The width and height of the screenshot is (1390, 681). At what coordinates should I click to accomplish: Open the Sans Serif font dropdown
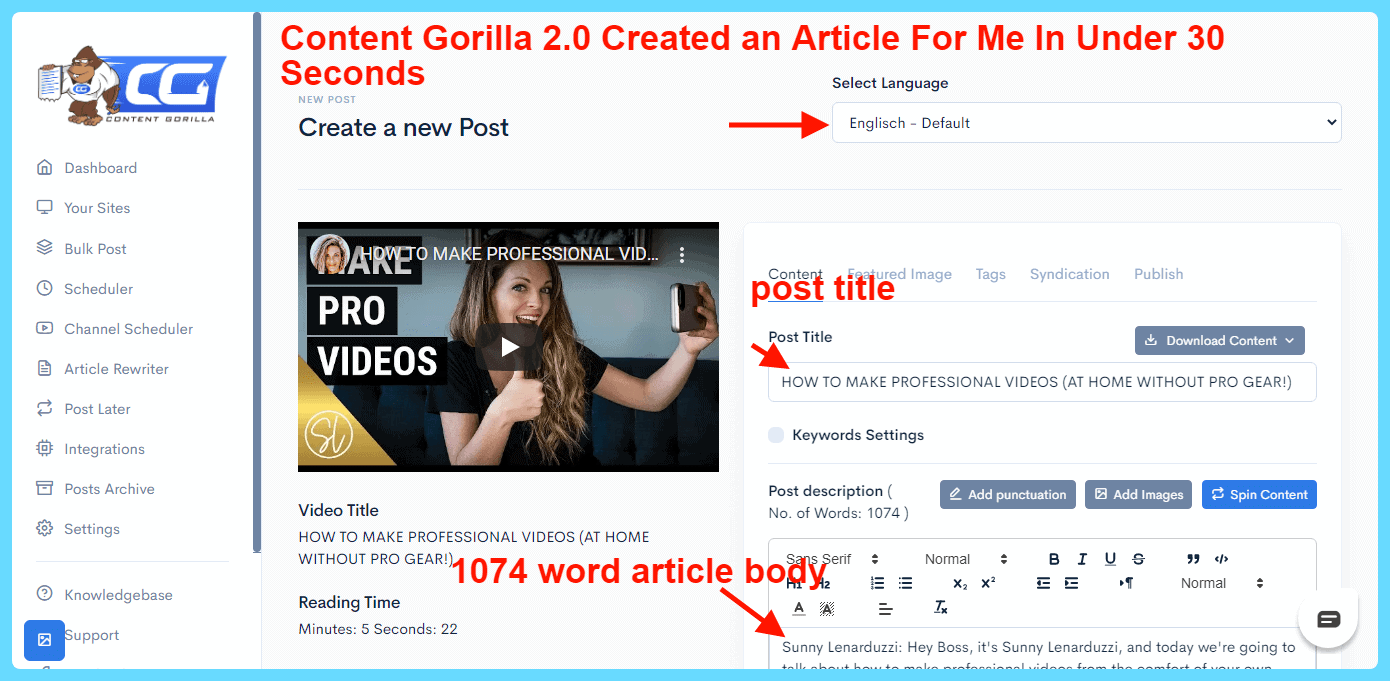832,559
